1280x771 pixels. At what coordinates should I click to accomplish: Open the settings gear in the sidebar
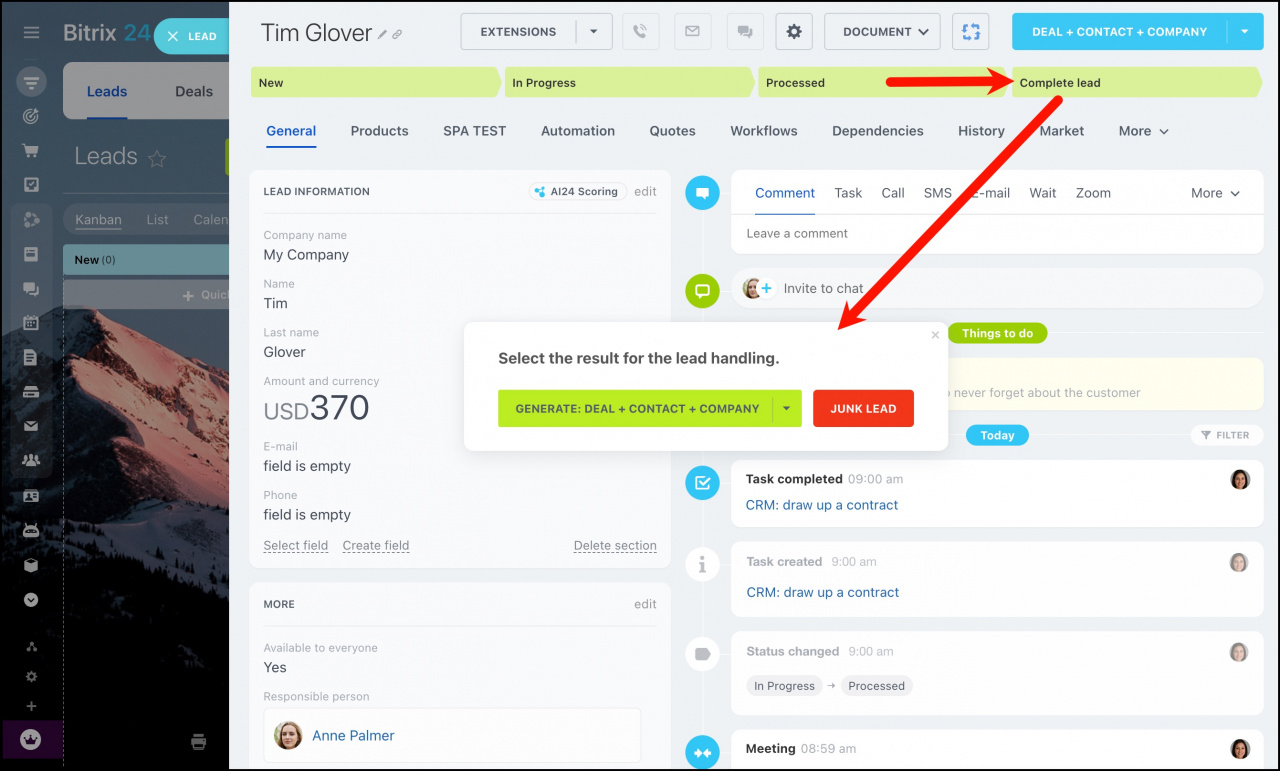point(31,676)
